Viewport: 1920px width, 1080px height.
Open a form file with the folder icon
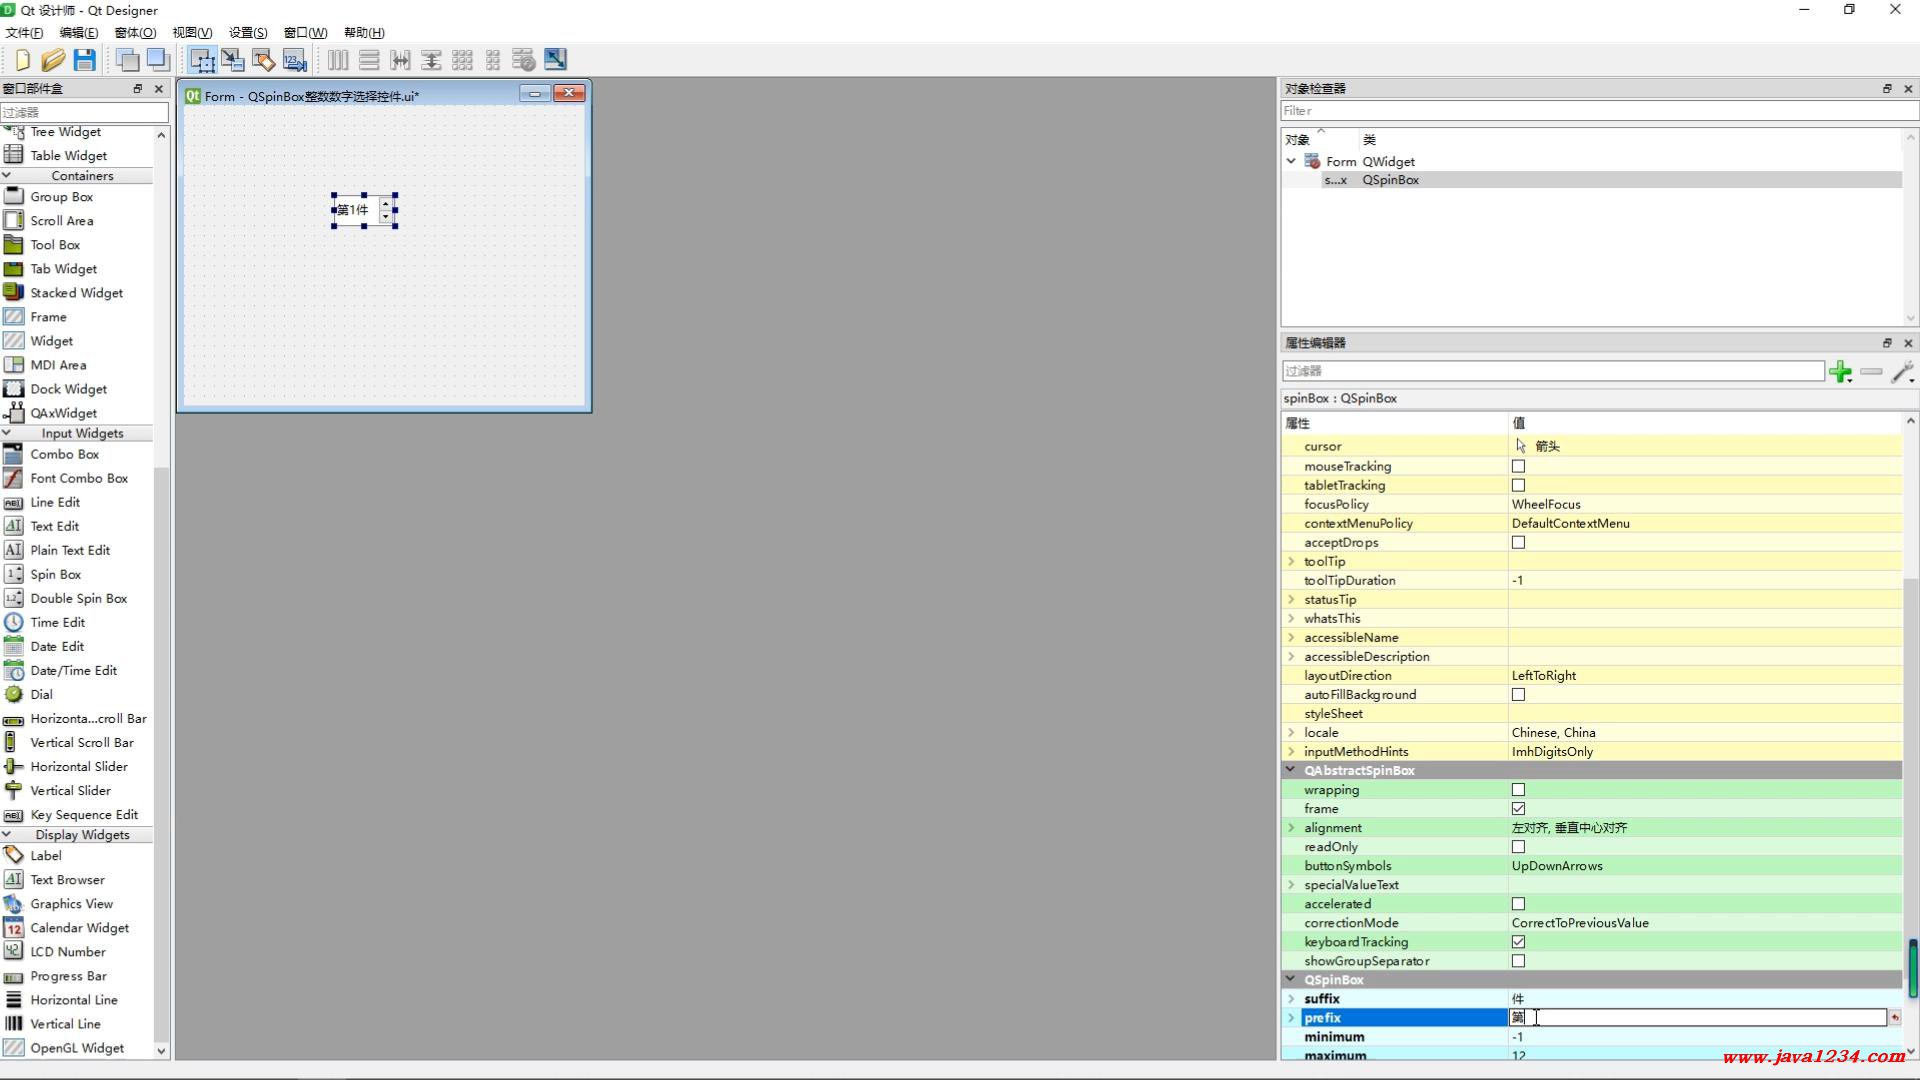coord(53,60)
